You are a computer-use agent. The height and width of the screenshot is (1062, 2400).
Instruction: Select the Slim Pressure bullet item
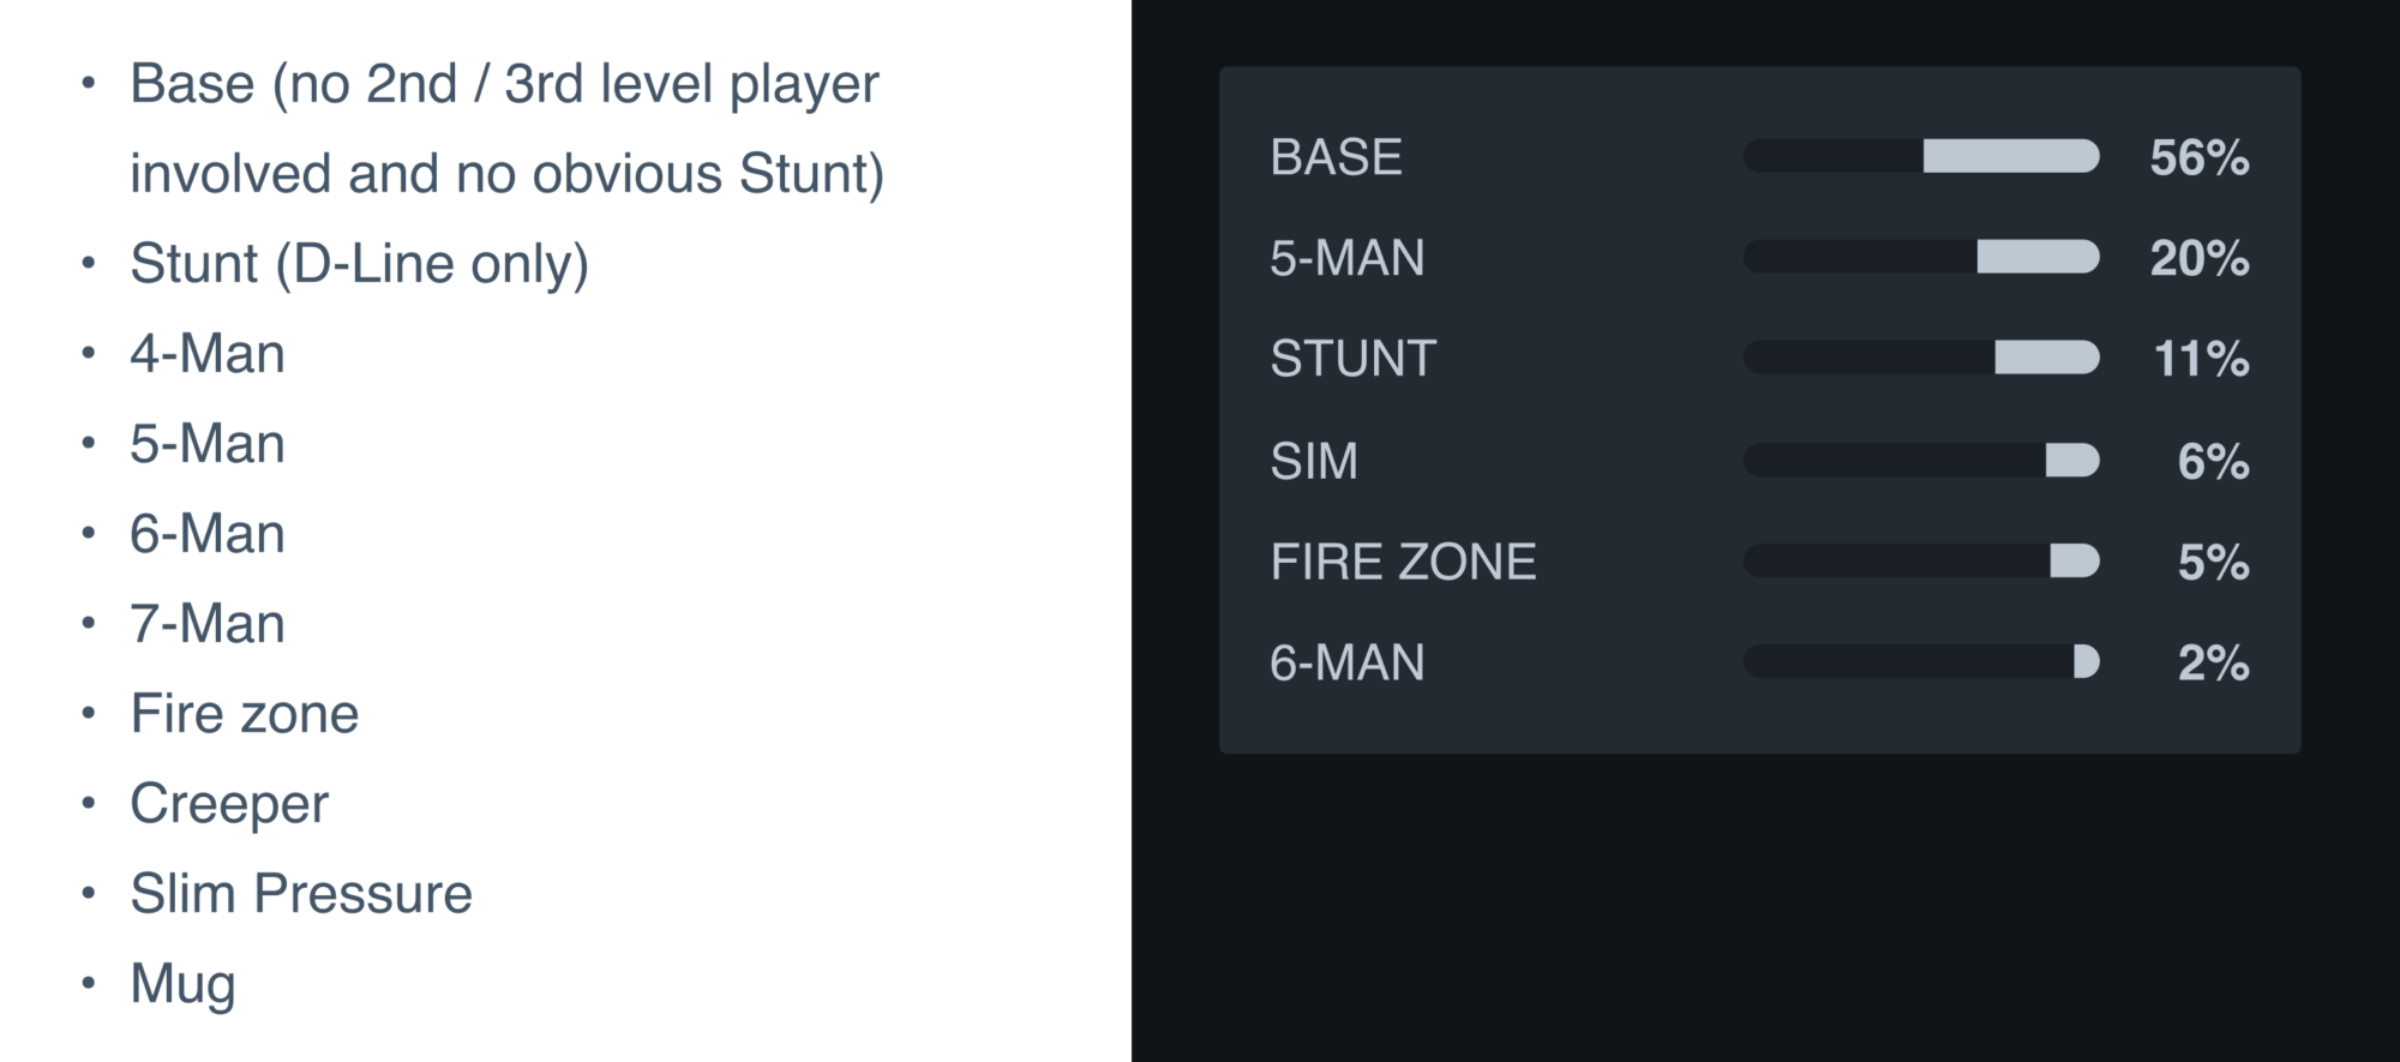pyautogui.click(x=301, y=894)
